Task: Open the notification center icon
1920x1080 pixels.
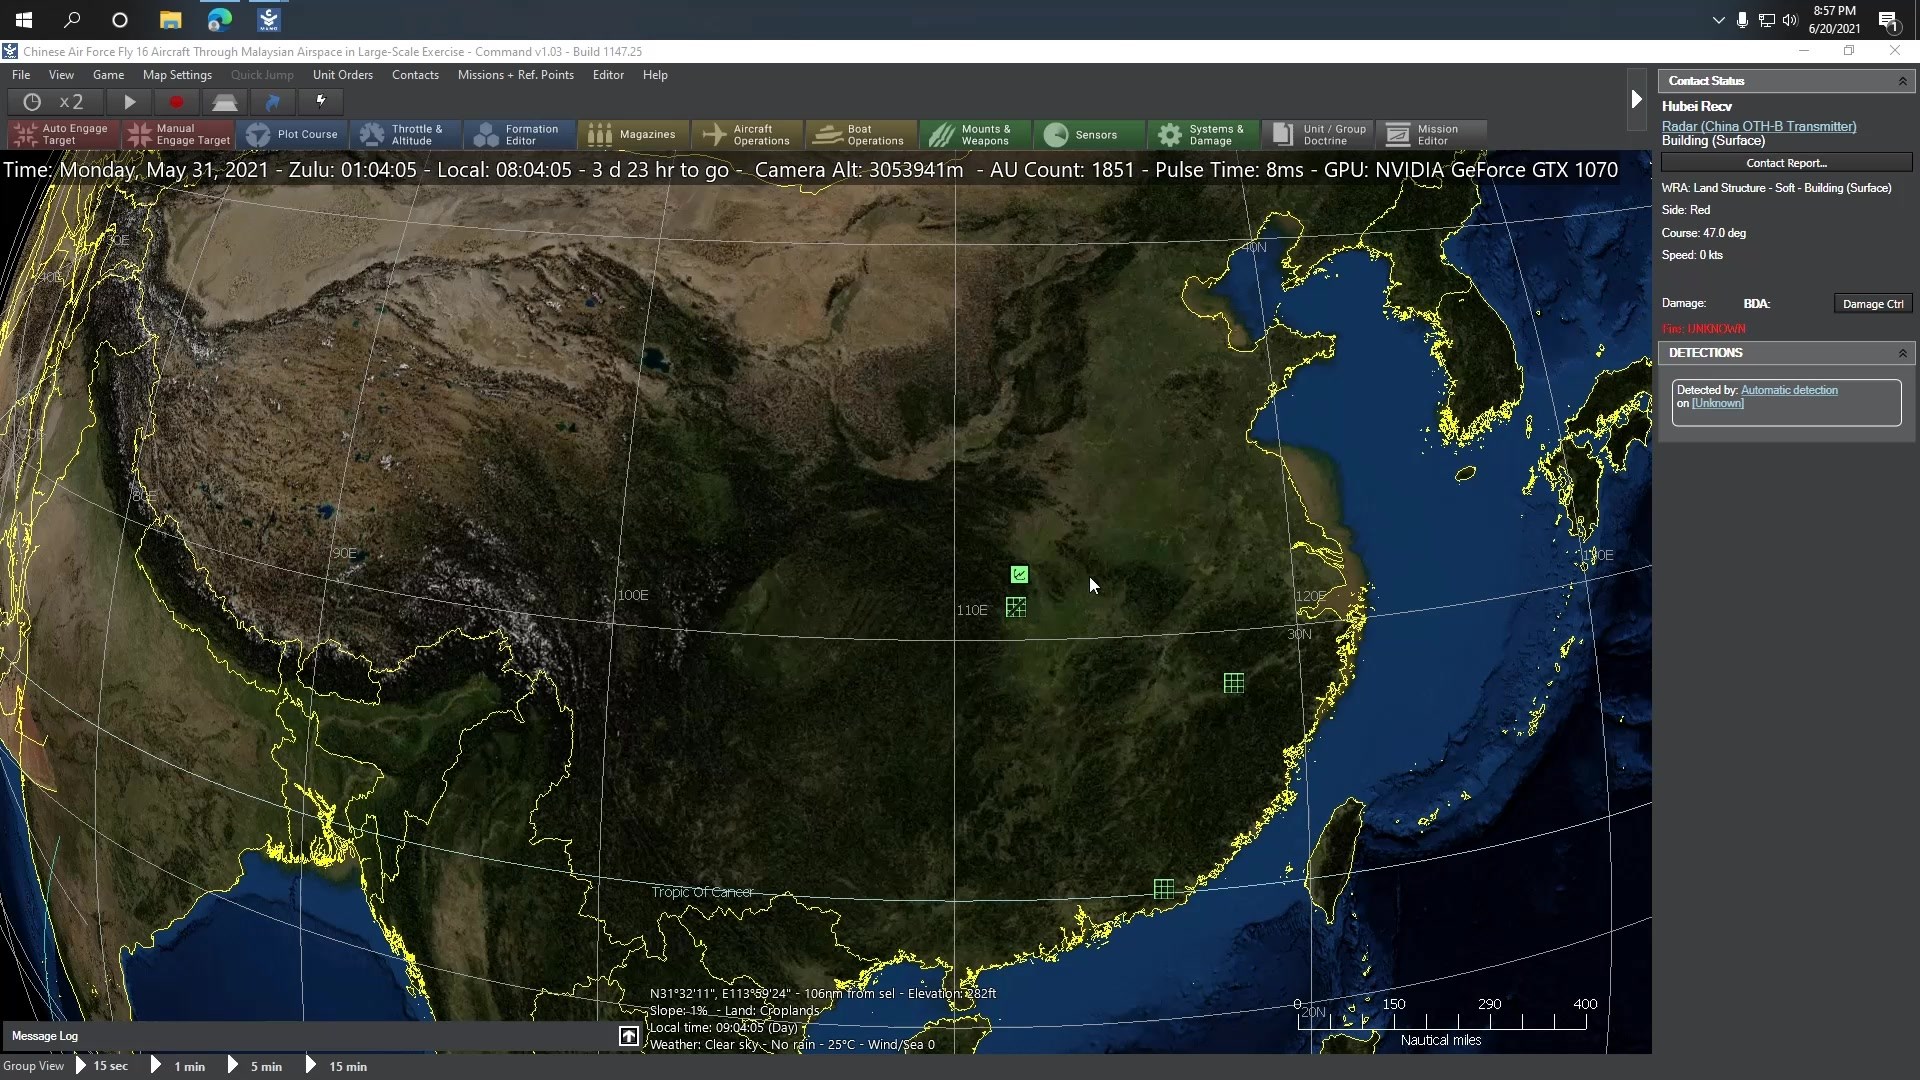Action: click(x=1888, y=21)
